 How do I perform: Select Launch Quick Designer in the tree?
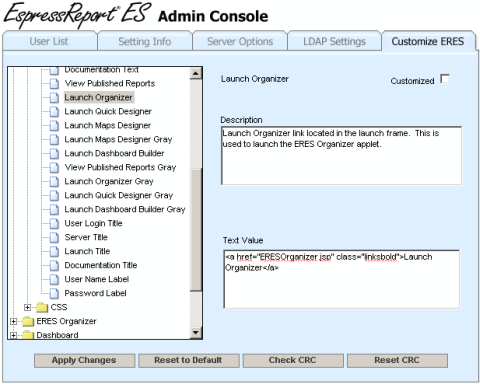[x=108, y=111]
